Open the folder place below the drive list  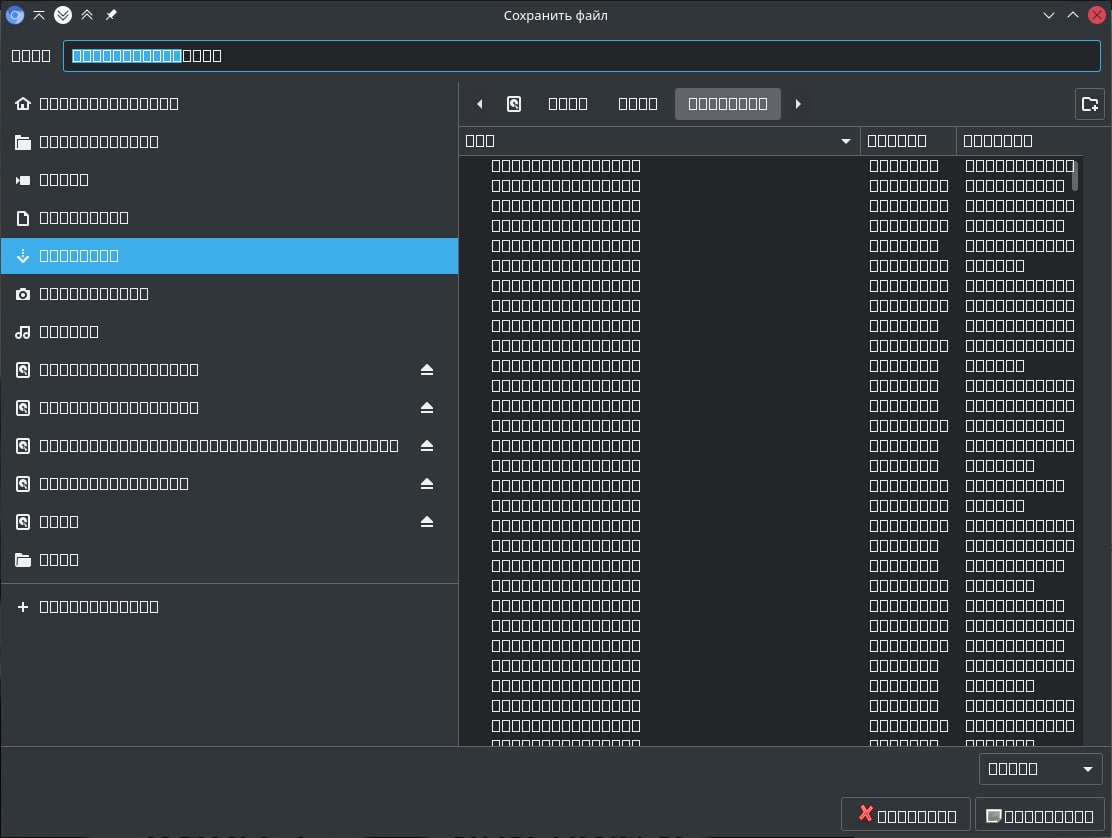pos(229,559)
